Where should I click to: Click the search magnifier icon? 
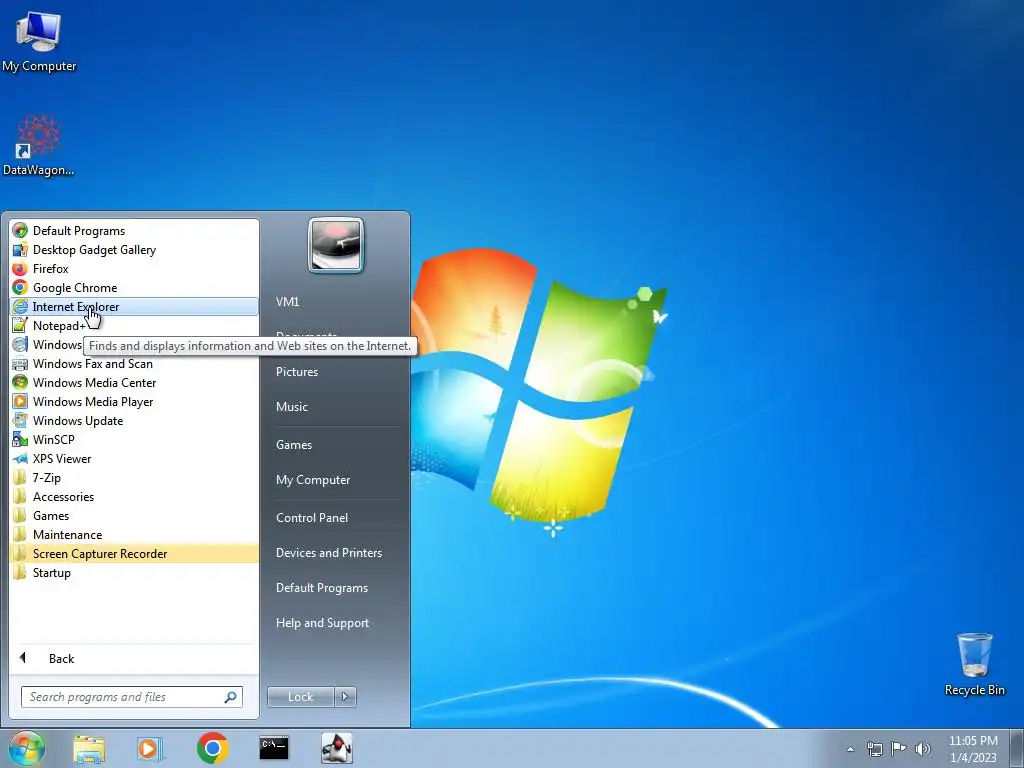pyautogui.click(x=231, y=697)
